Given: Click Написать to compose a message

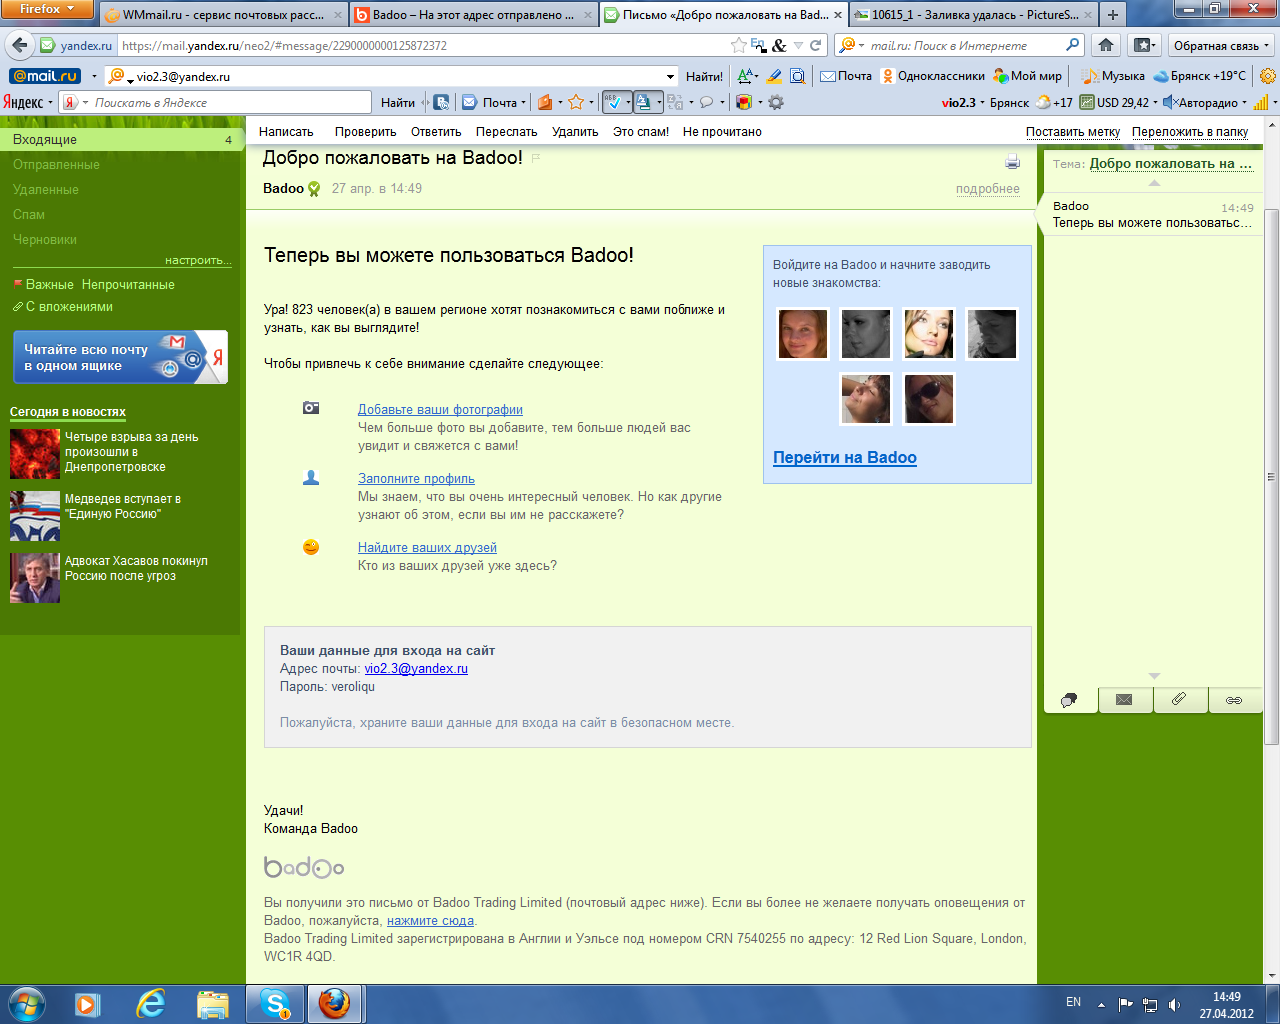Looking at the screenshot, I should tap(286, 131).
